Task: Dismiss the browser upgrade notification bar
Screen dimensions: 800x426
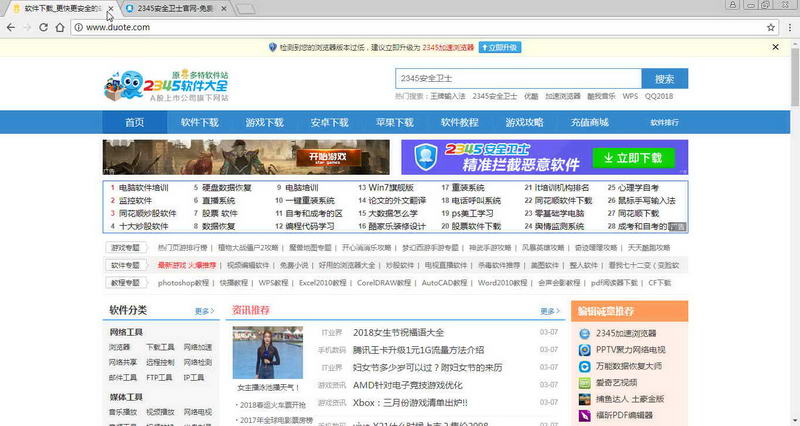Action: tap(775, 47)
